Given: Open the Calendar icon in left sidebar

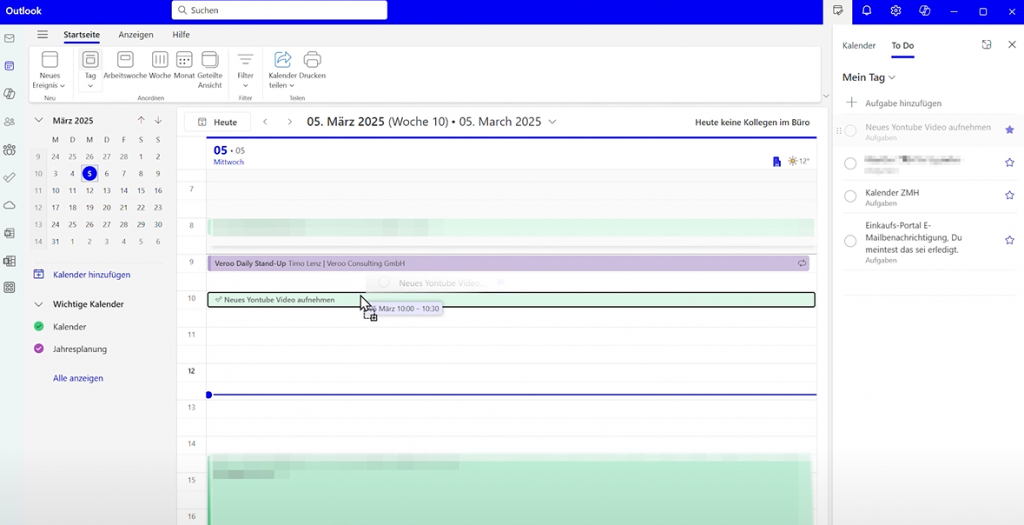Looking at the screenshot, I should pos(9,66).
